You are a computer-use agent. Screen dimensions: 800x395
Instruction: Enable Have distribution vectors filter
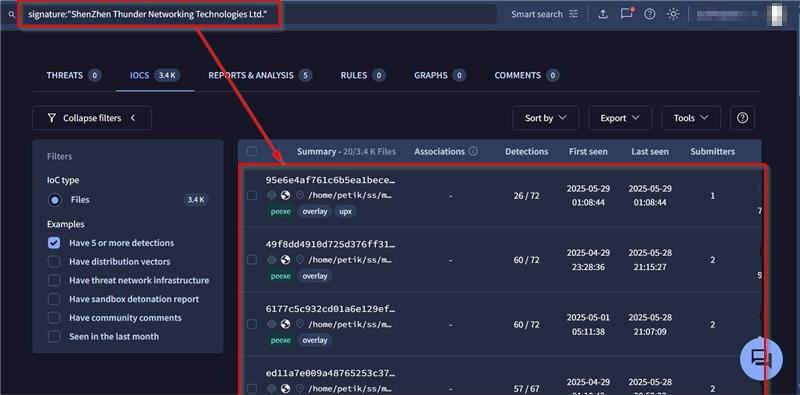tap(54, 262)
